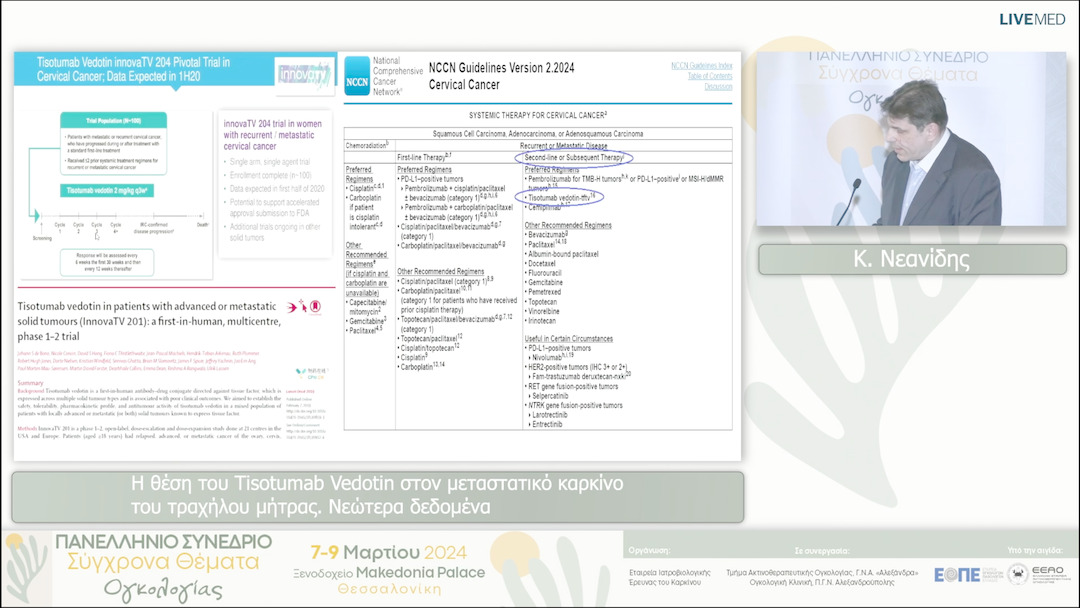Viewport: 1080px width, 608px height.
Task: Click the LIVEMED logo in the corner
Action: click(1032, 19)
